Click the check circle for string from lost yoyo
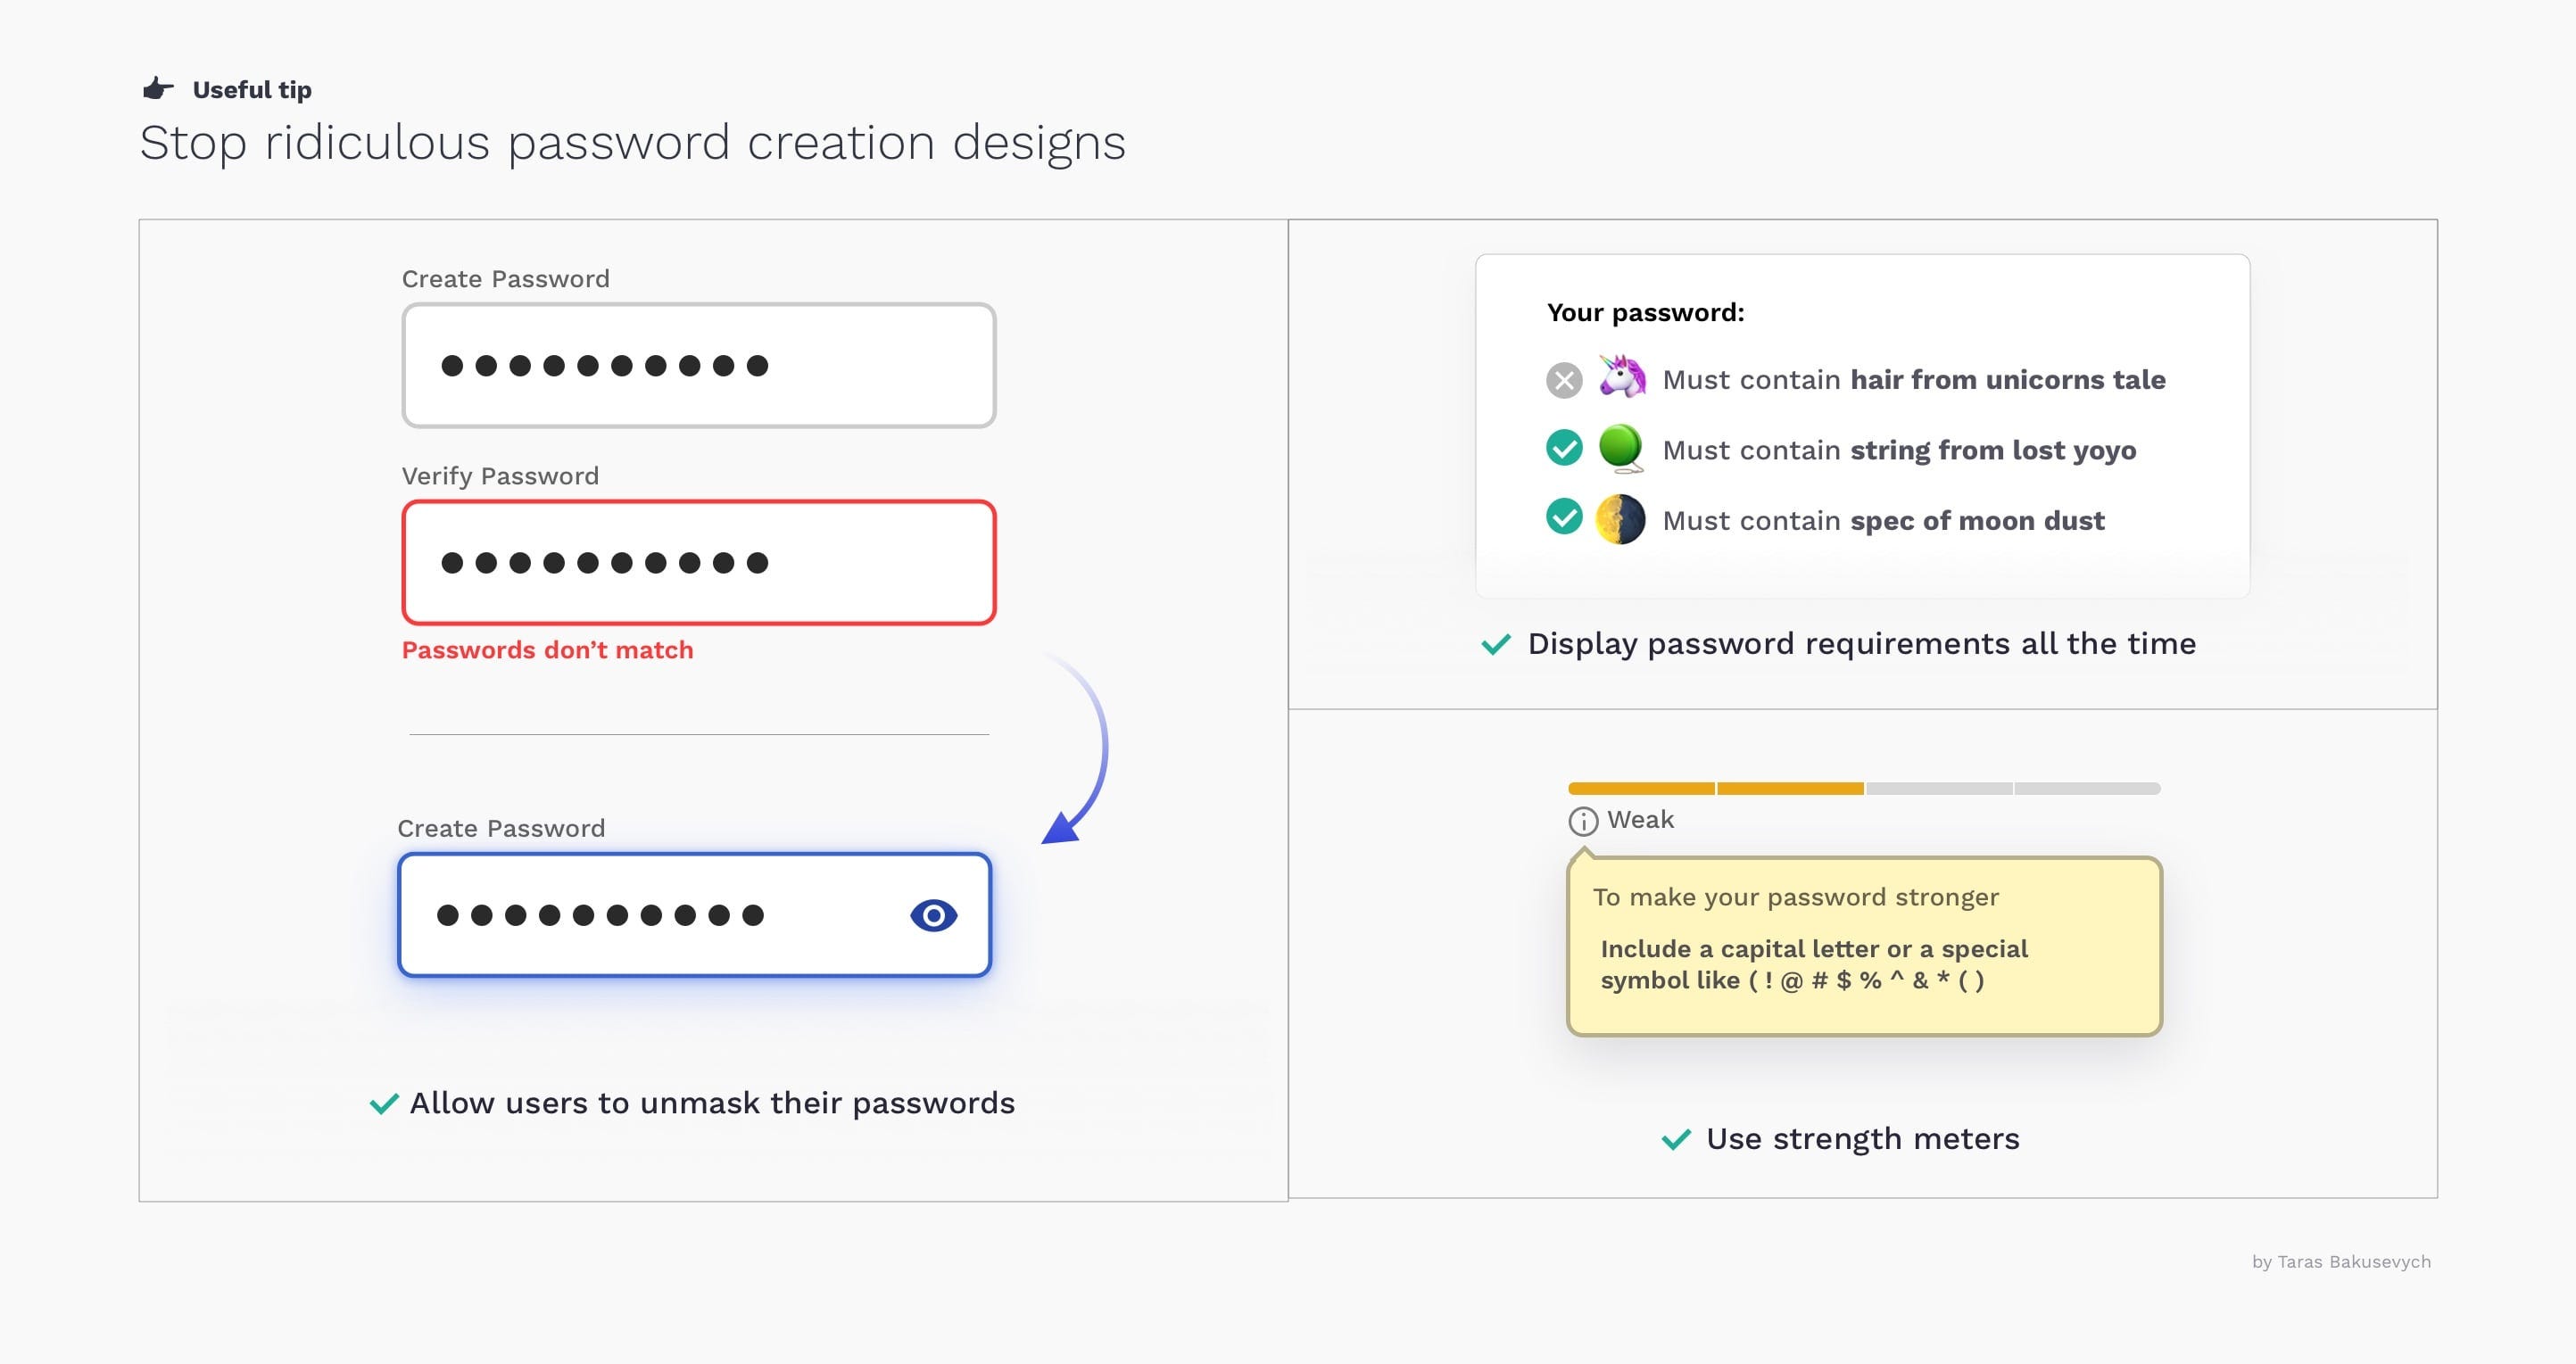Screen dimensions: 2576x1364 1563,449
